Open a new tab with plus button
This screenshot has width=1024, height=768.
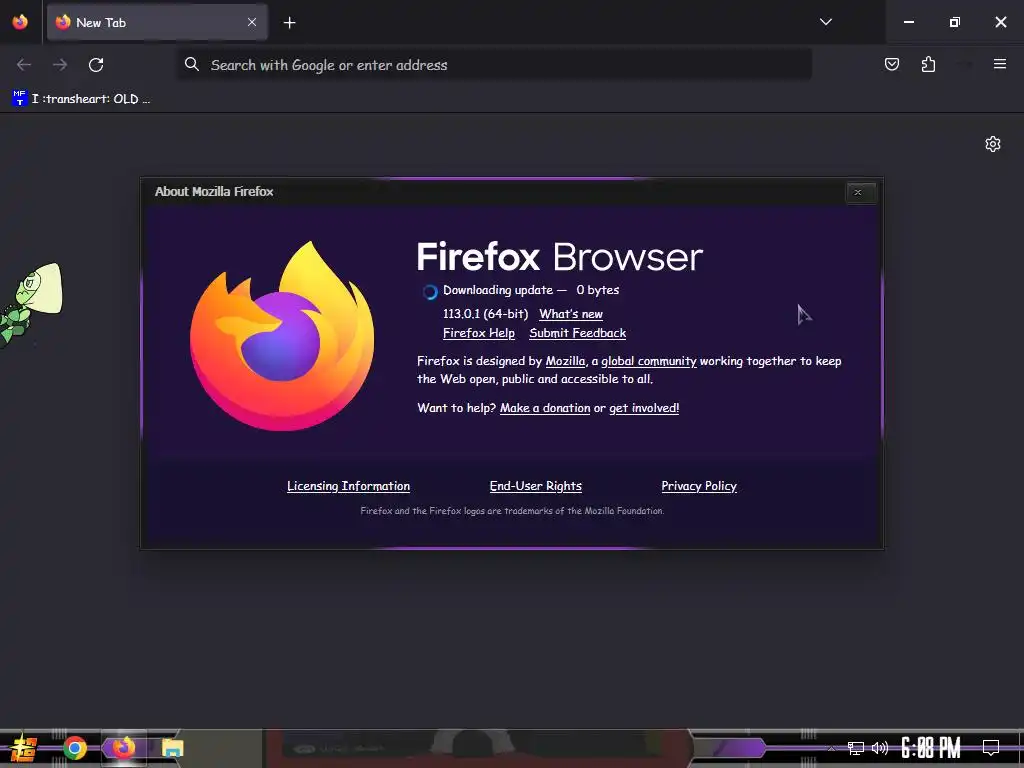289,23
